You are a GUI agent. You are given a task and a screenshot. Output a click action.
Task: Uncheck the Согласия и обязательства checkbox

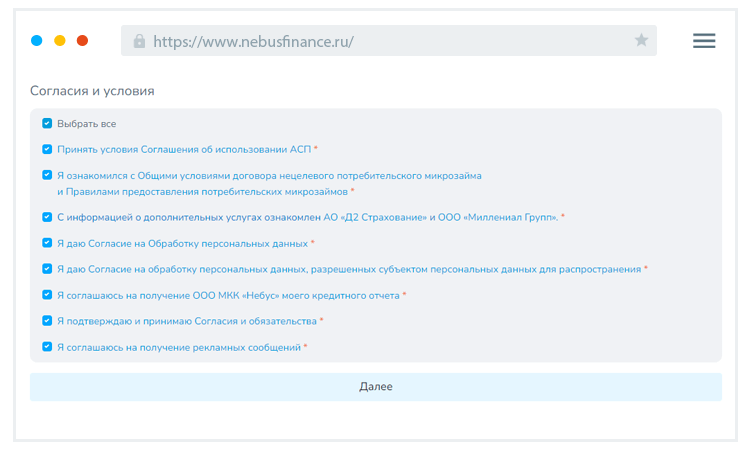click(x=47, y=321)
